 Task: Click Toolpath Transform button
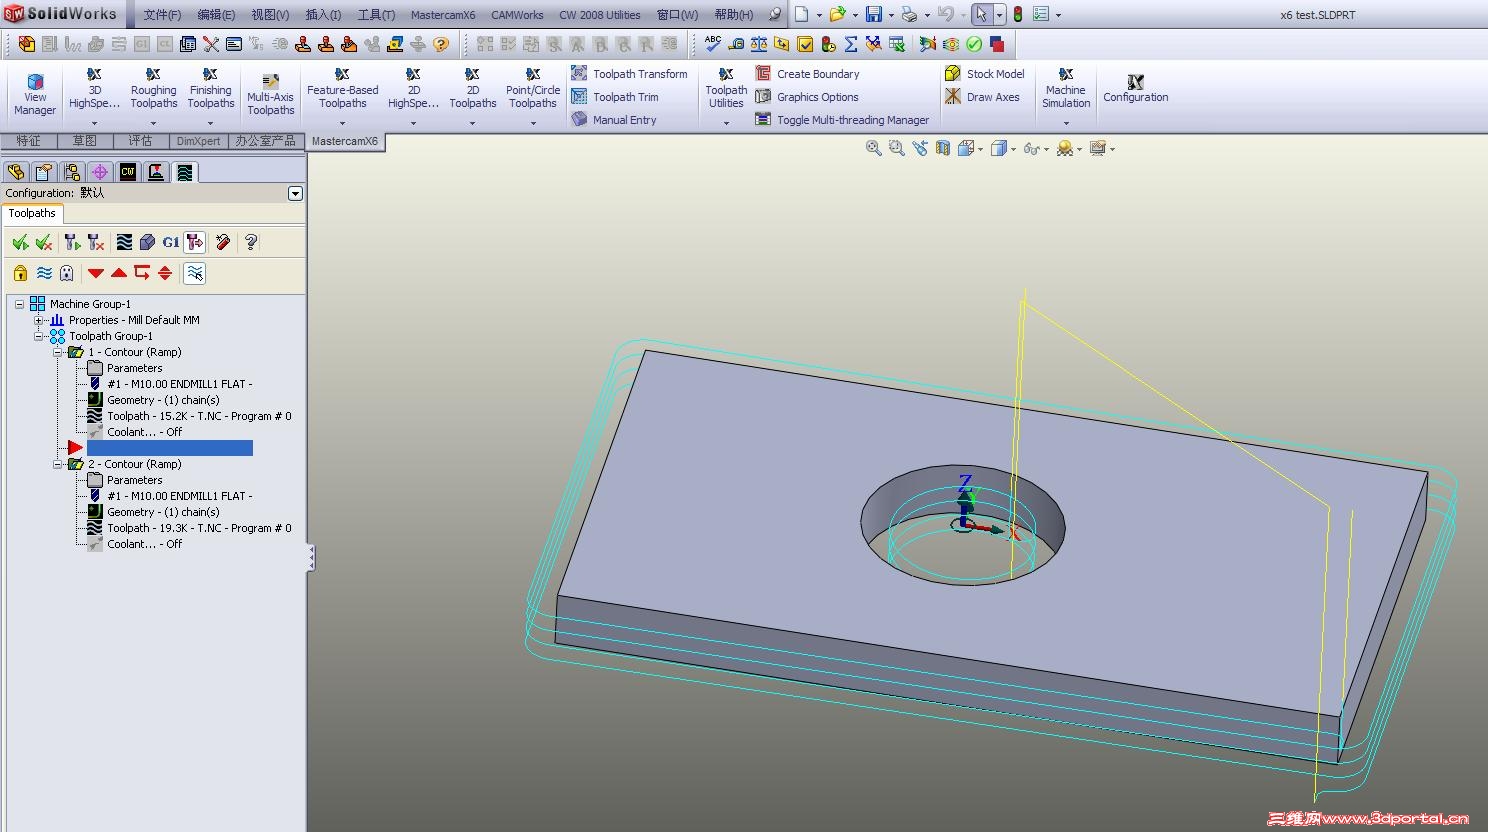click(629, 74)
